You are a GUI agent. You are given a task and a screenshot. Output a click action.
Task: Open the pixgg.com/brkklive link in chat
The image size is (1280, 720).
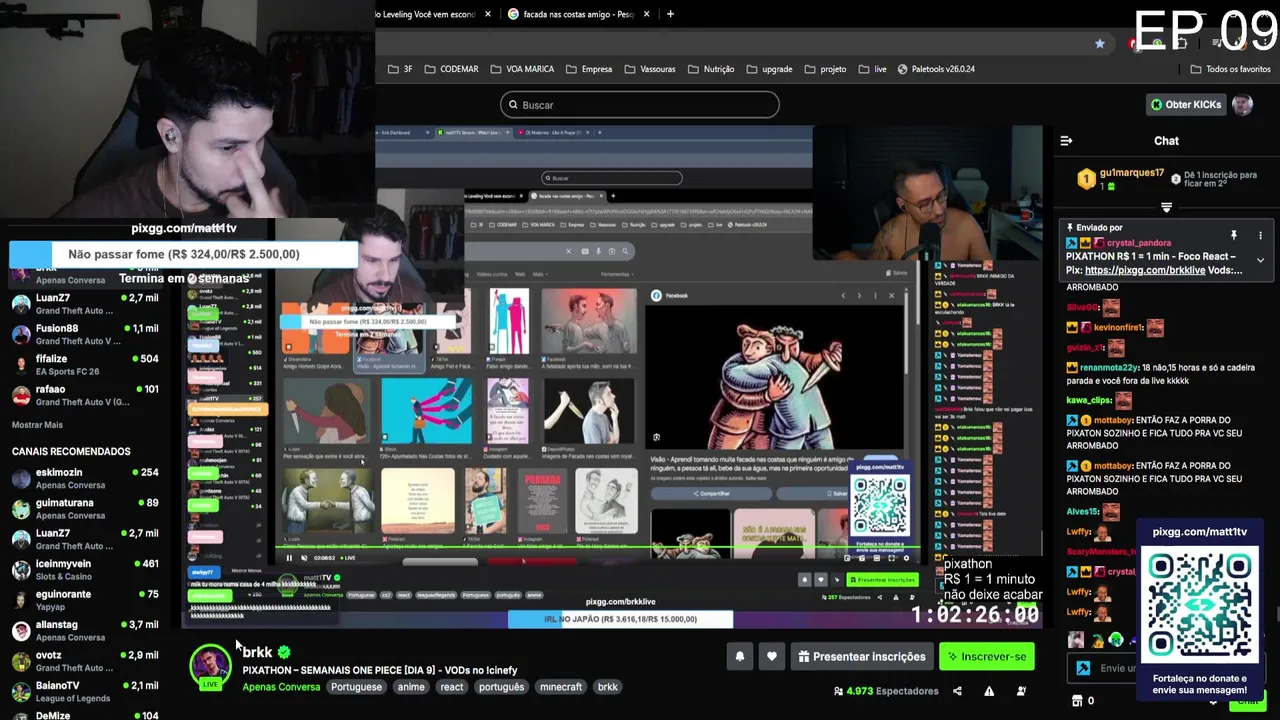point(1144,270)
